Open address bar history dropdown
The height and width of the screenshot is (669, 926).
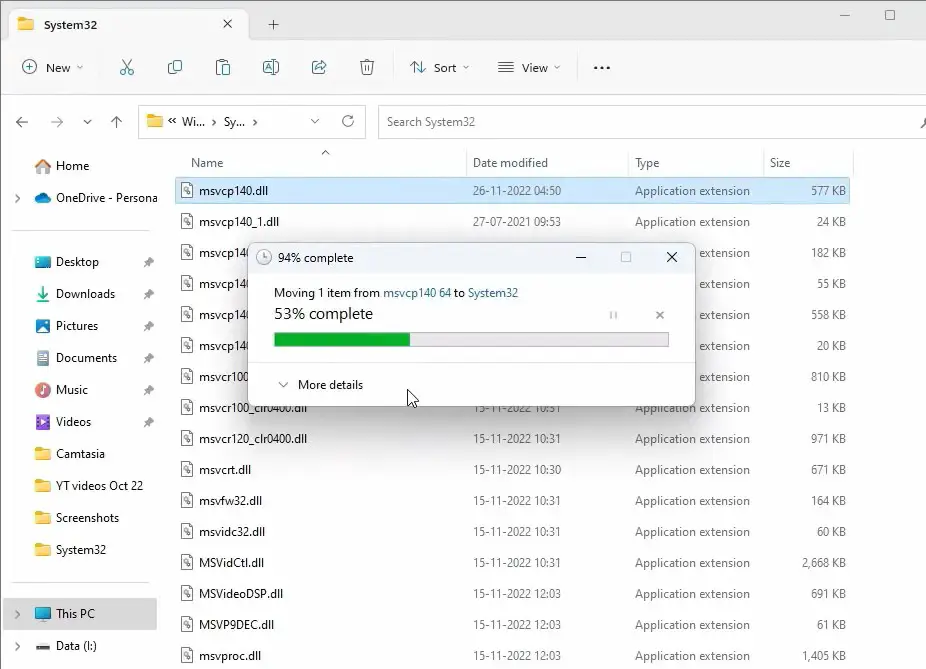point(315,121)
